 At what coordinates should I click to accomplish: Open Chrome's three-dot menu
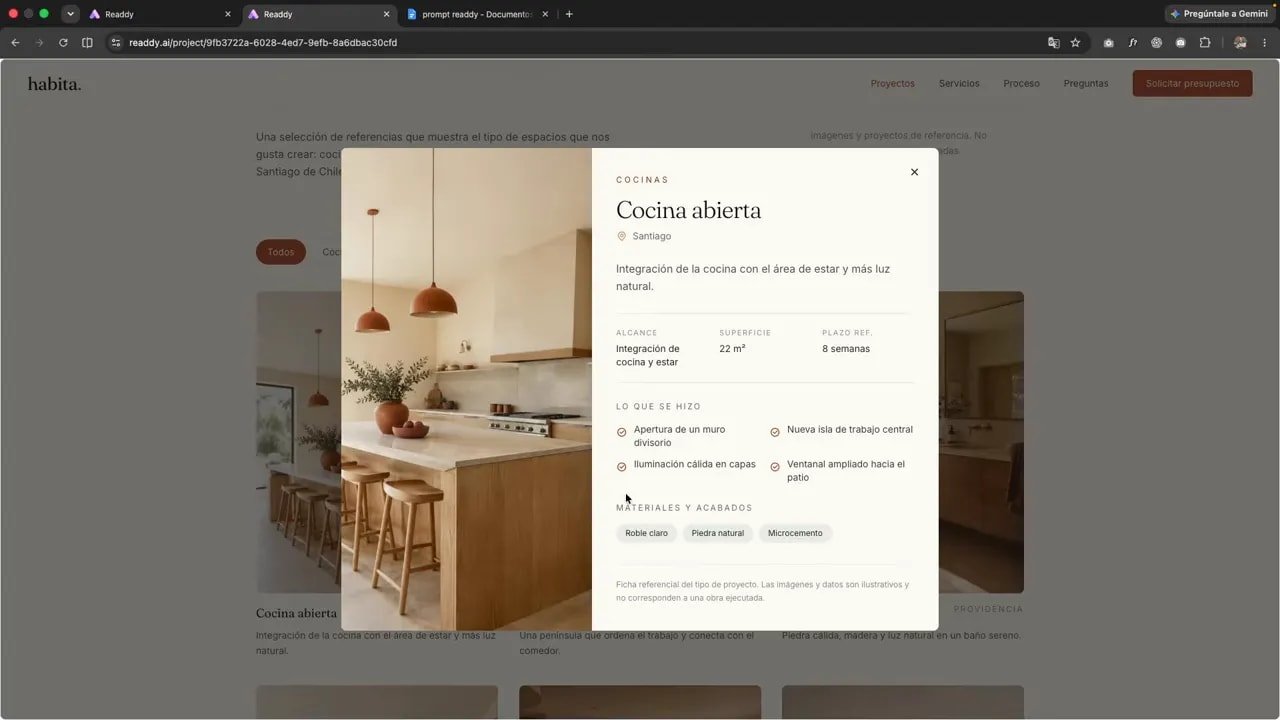pos(1265,43)
